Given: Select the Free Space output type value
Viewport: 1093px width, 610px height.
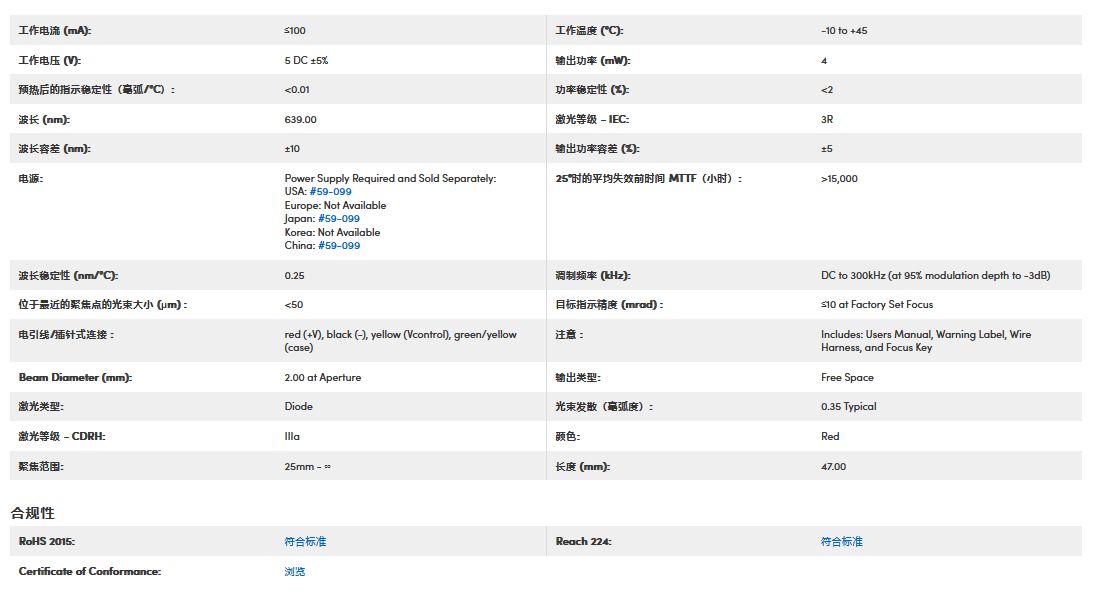Looking at the screenshot, I should pyautogui.click(x=847, y=378).
